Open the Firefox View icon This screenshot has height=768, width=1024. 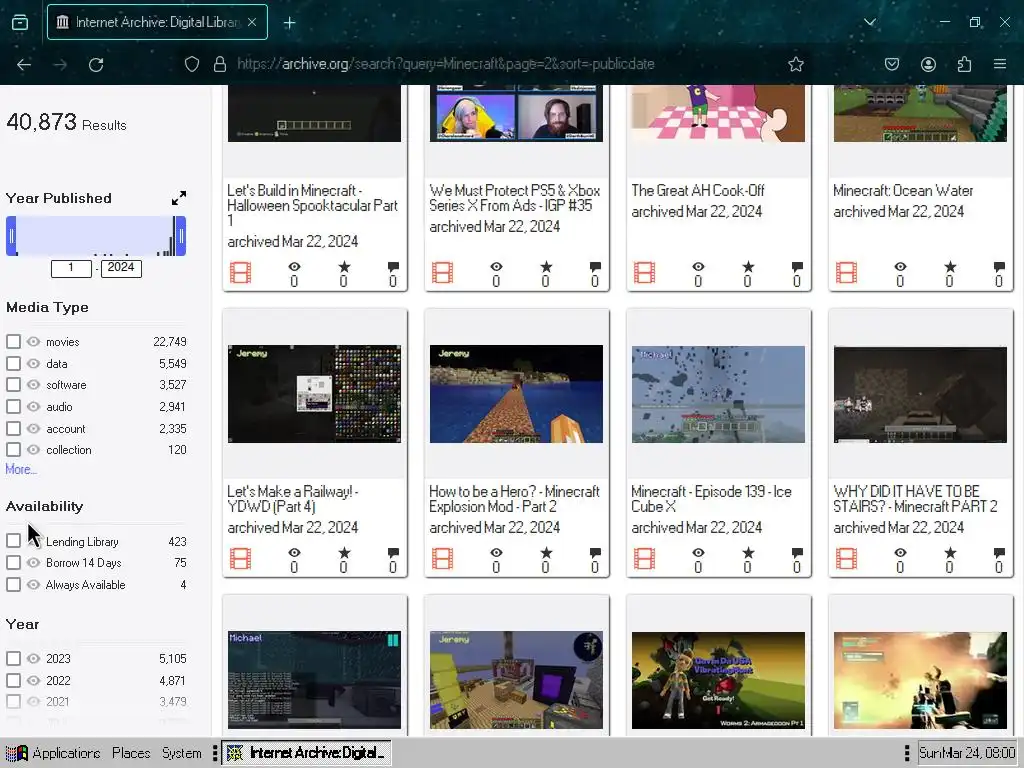20,22
